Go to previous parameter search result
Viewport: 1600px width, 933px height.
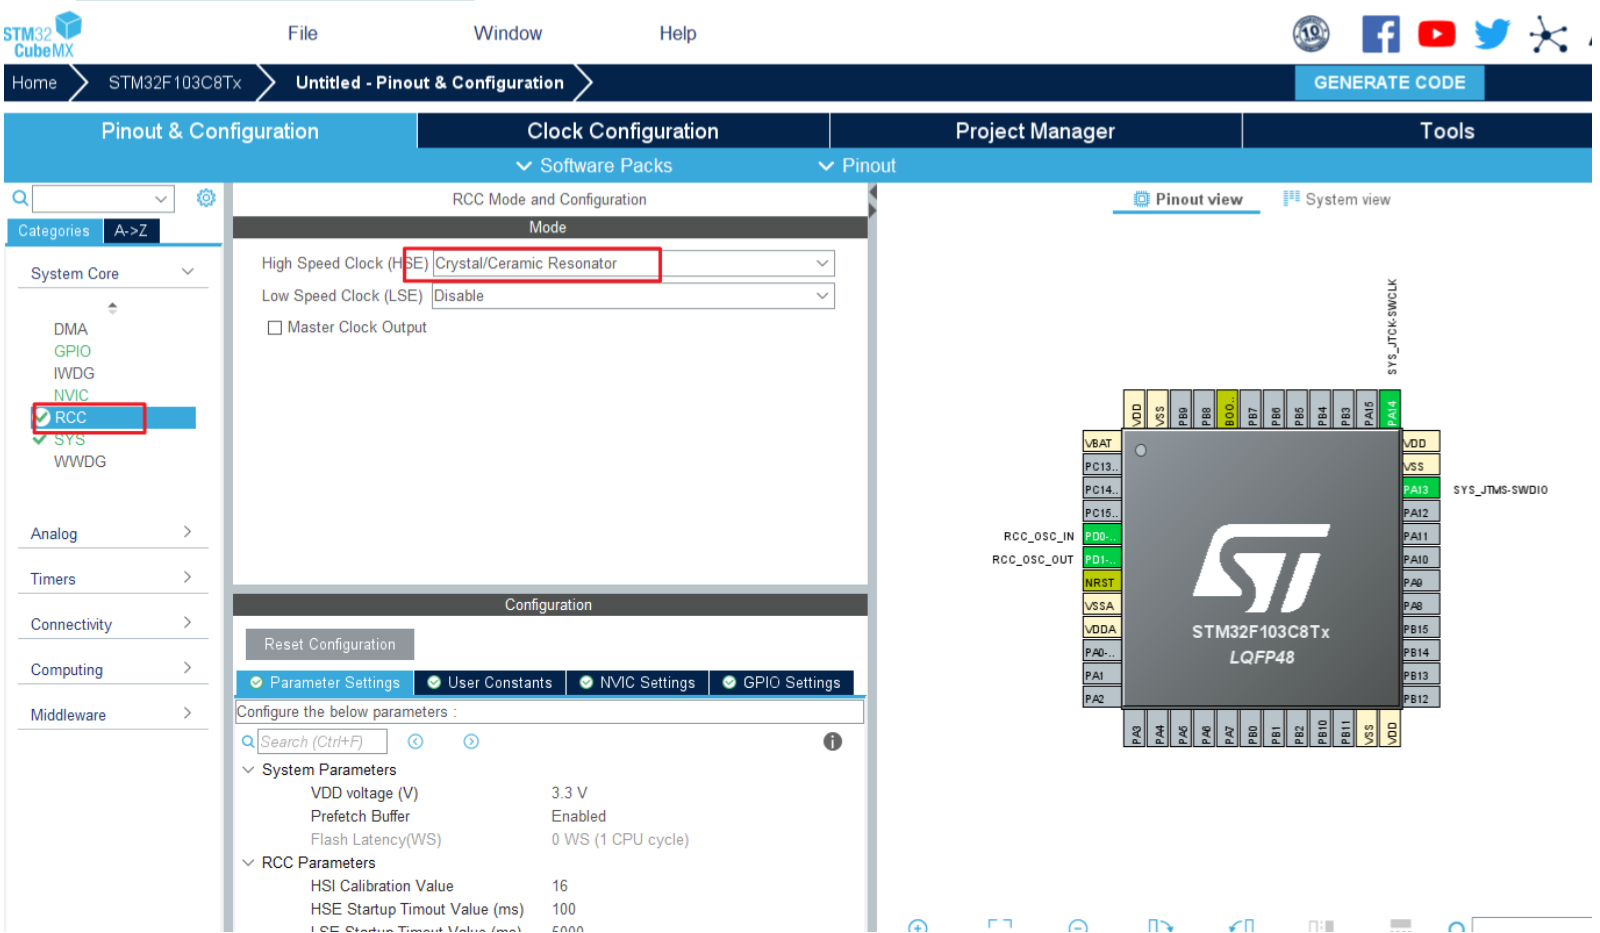[x=416, y=741]
